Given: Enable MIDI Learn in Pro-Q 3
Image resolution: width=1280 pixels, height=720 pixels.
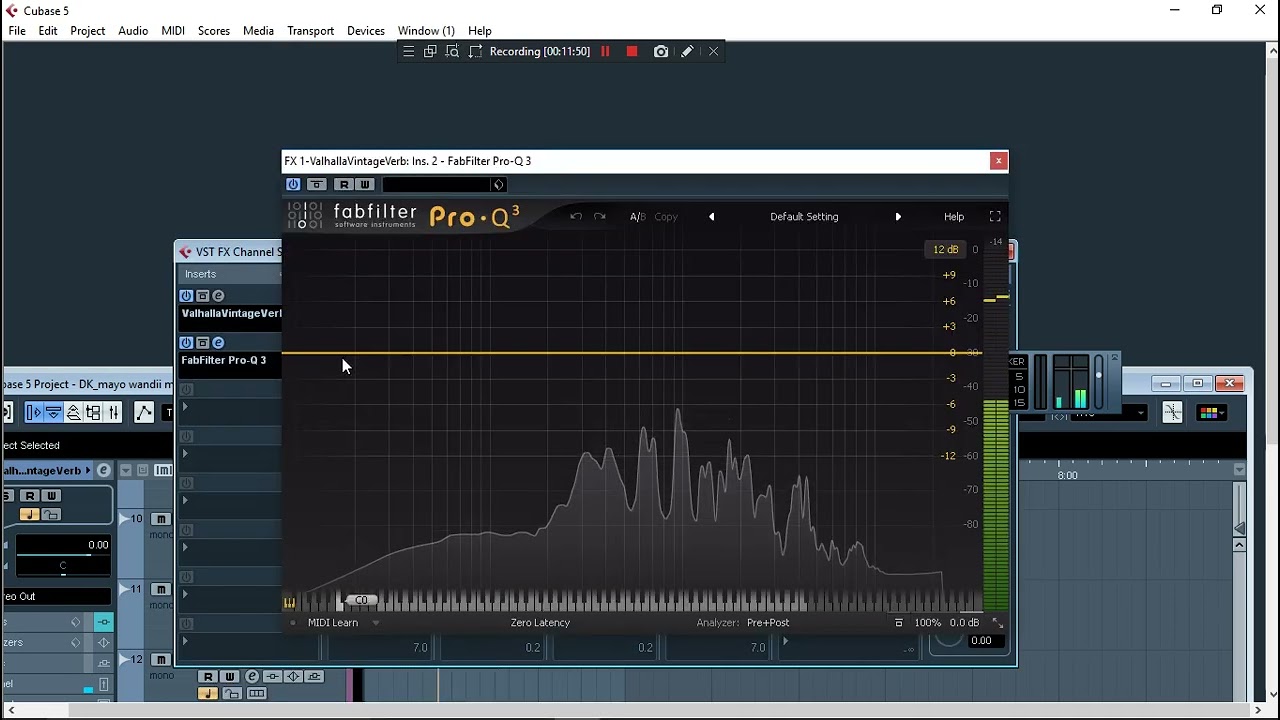Looking at the screenshot, I should [x=332, y=622].
